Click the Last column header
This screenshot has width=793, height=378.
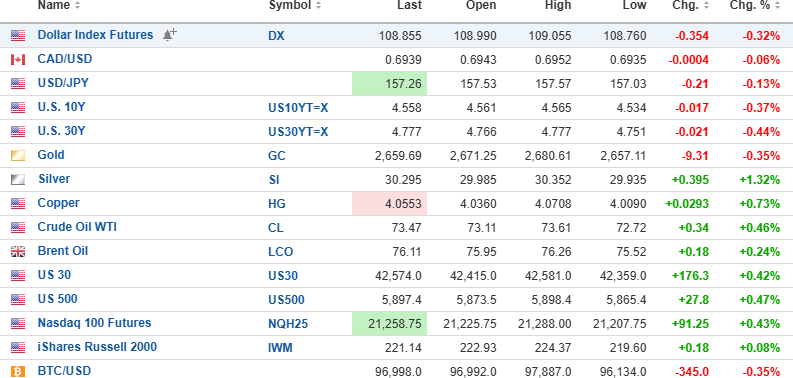point(409,6)
